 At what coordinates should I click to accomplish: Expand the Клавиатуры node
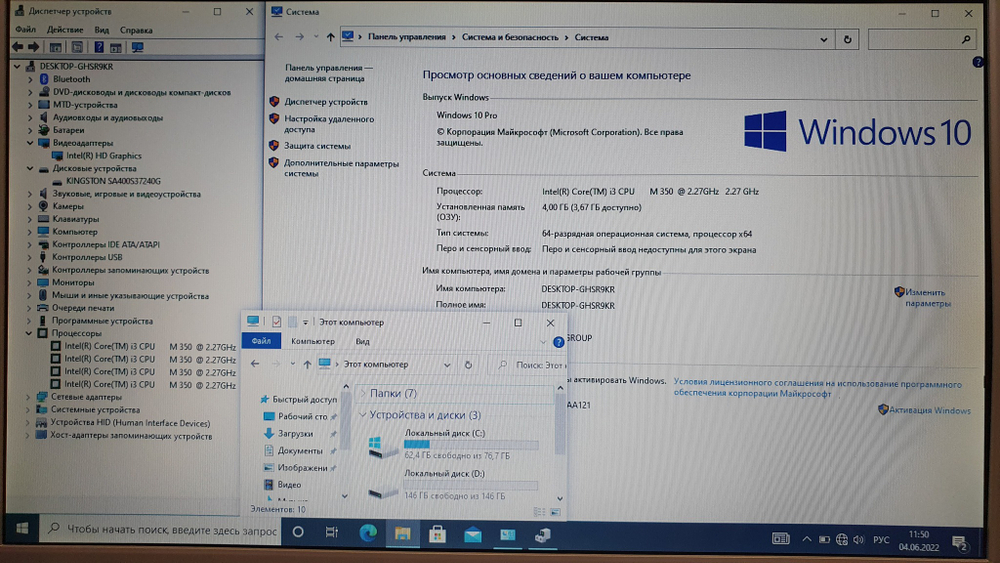29,219
